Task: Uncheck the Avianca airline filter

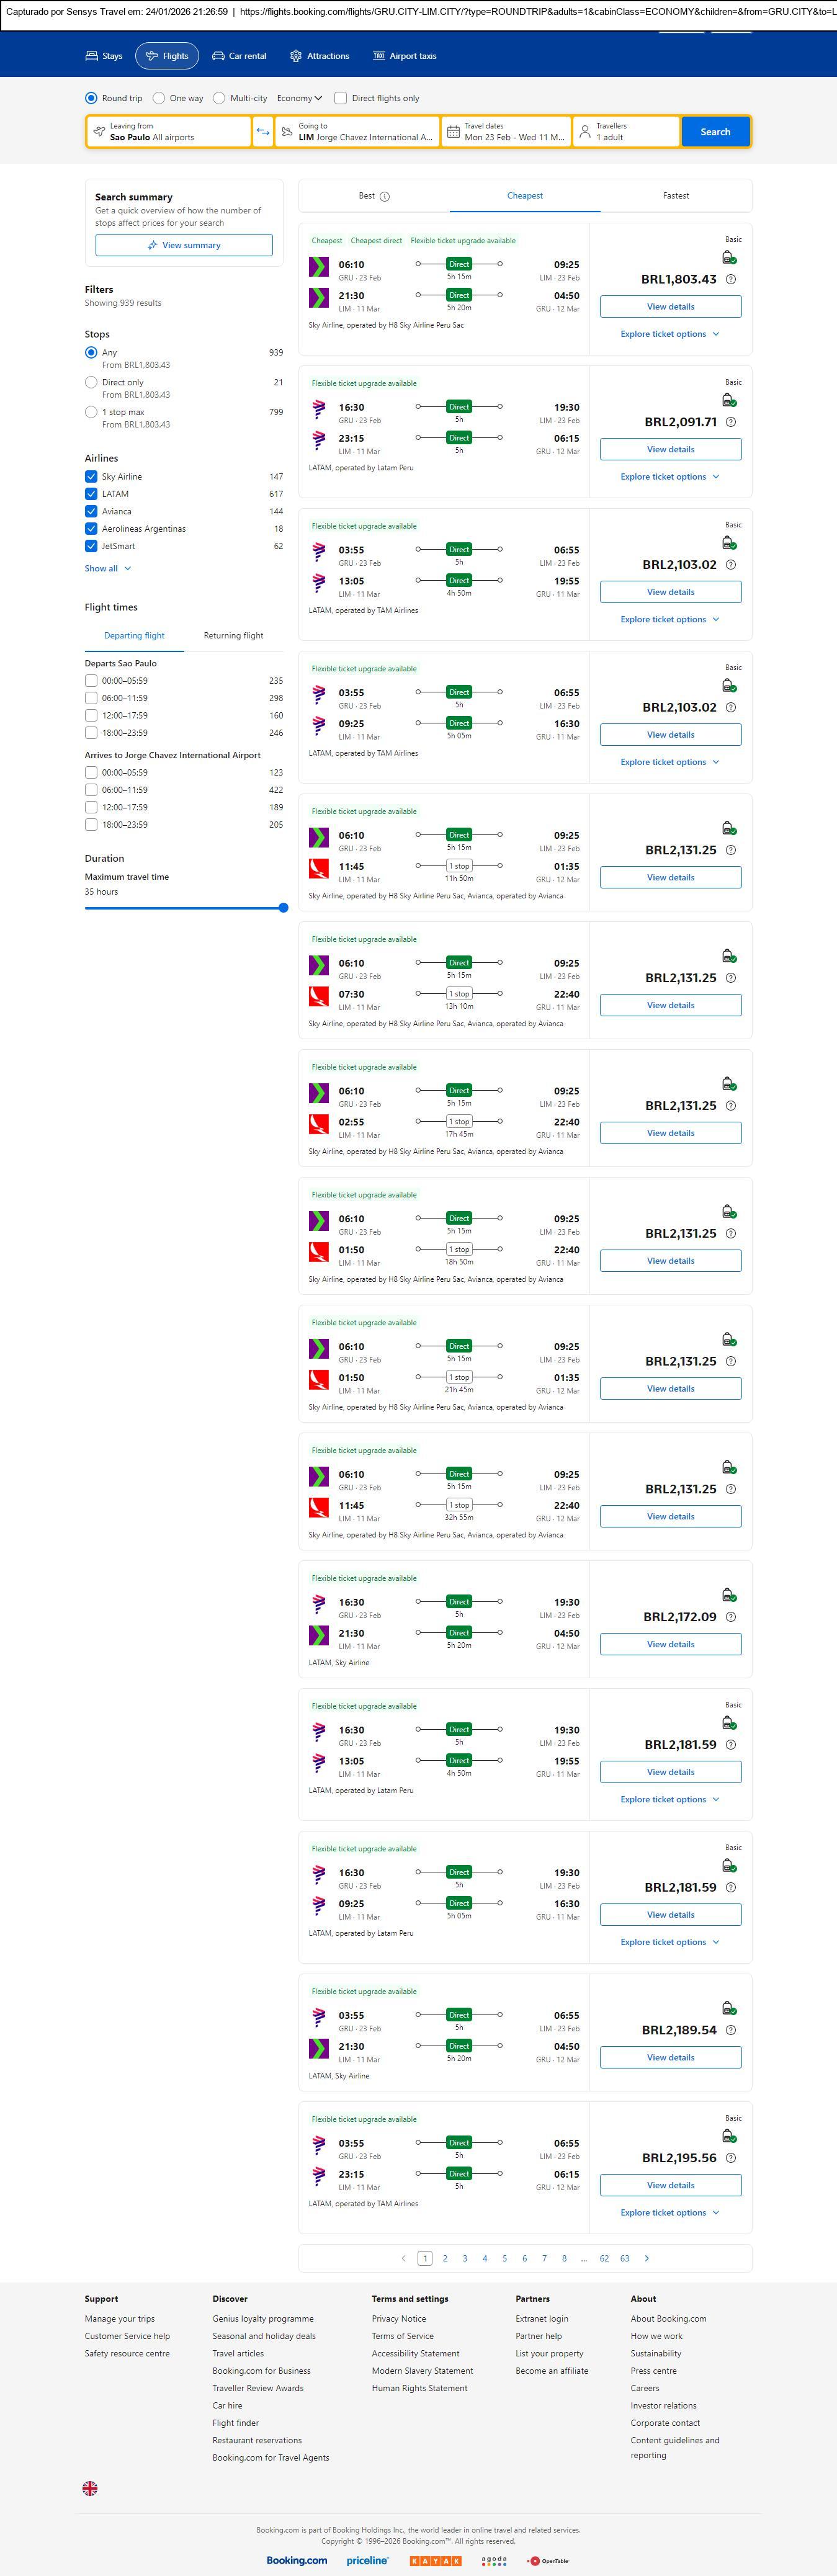Action: click(91, 511)
